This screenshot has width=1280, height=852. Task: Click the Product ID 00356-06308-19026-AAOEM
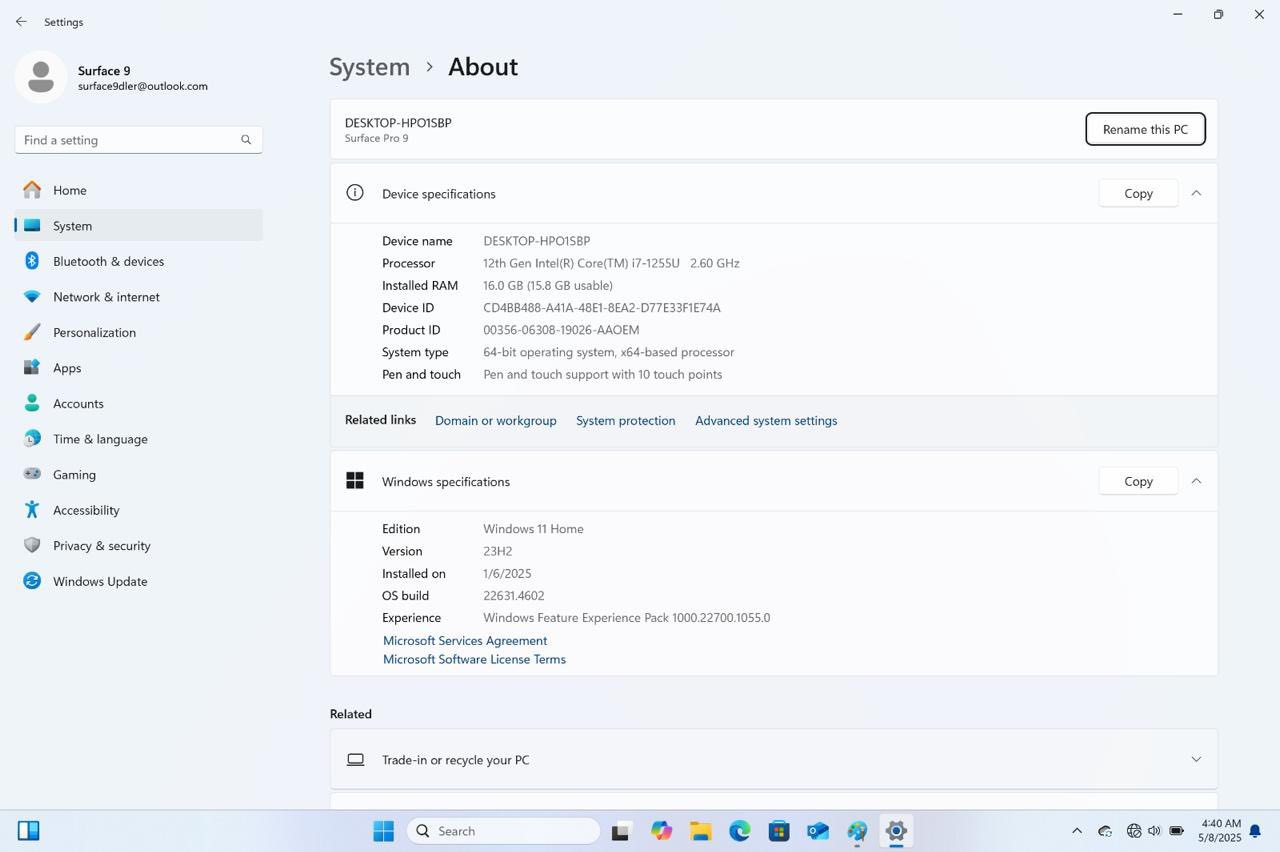tap(561, 330)
